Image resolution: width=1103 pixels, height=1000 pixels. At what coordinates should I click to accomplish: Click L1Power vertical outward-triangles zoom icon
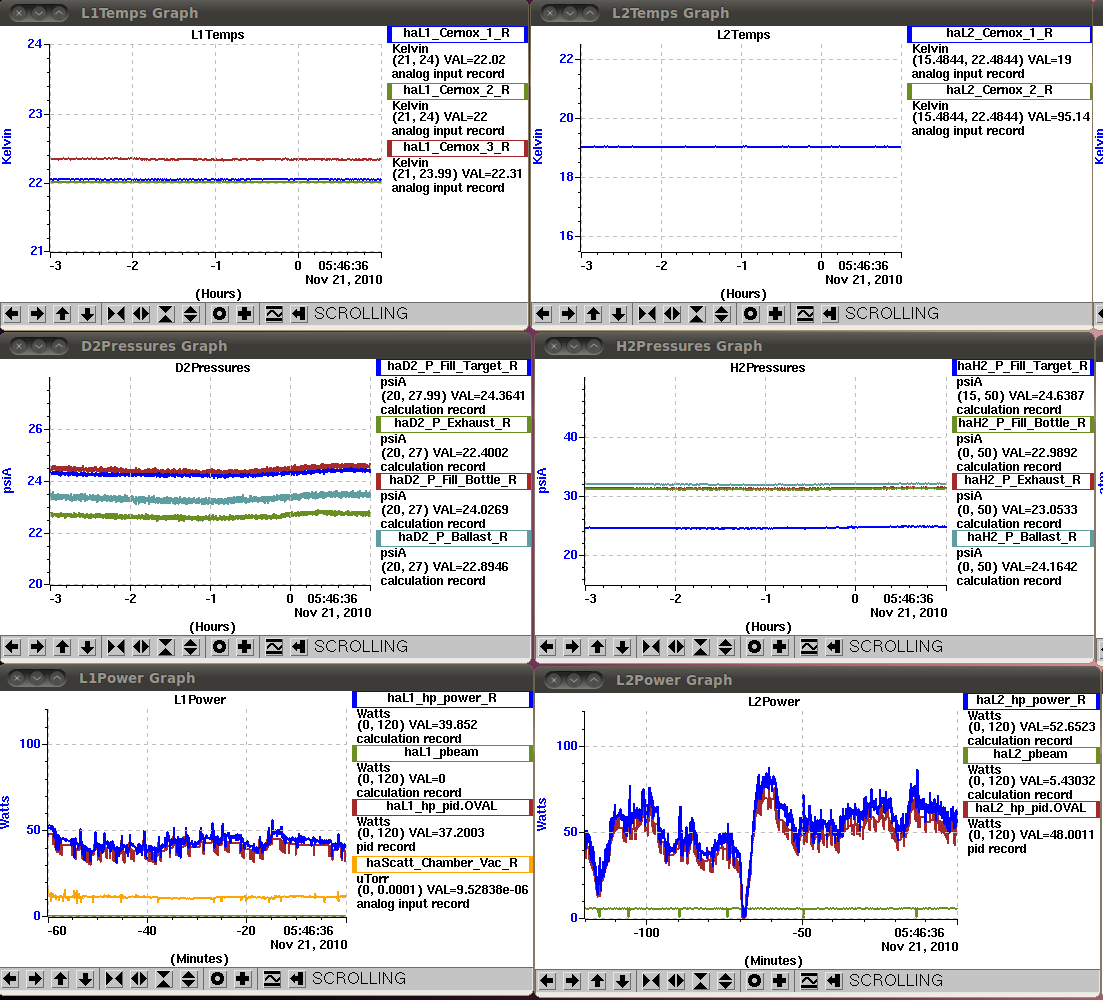coord(189,978)
